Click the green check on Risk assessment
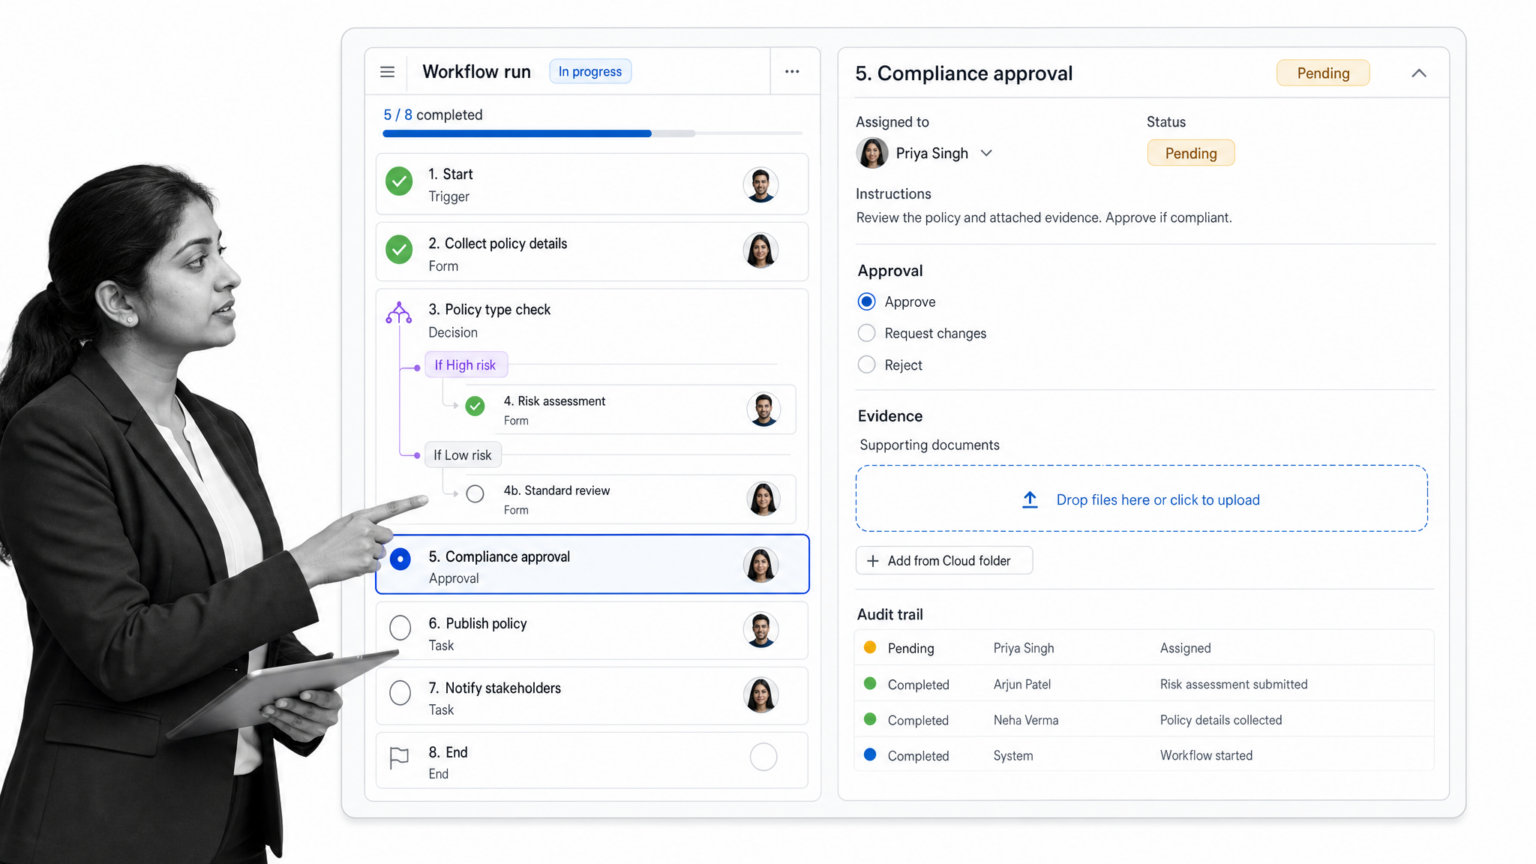The width and height of the screenshot is (1536, 864). 475,406
